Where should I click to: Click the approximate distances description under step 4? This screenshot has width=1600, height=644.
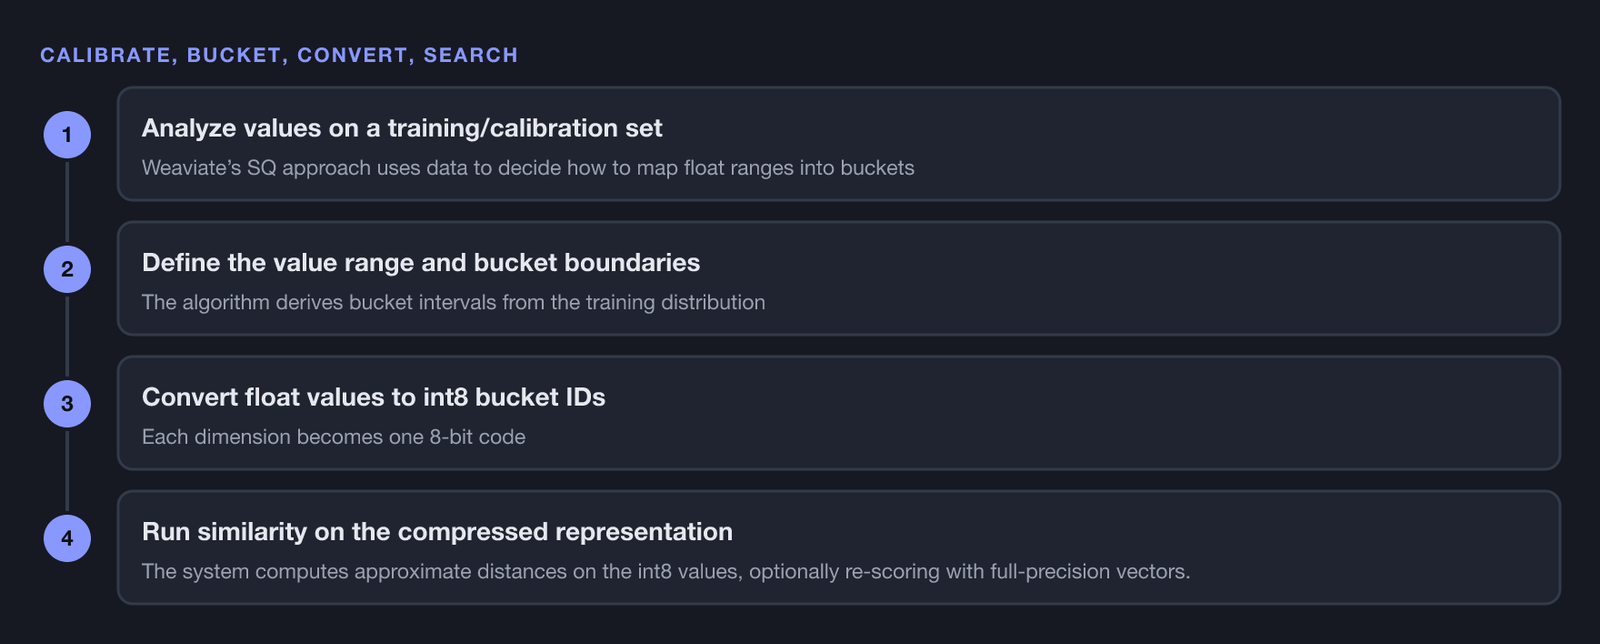tap(666, 572)
